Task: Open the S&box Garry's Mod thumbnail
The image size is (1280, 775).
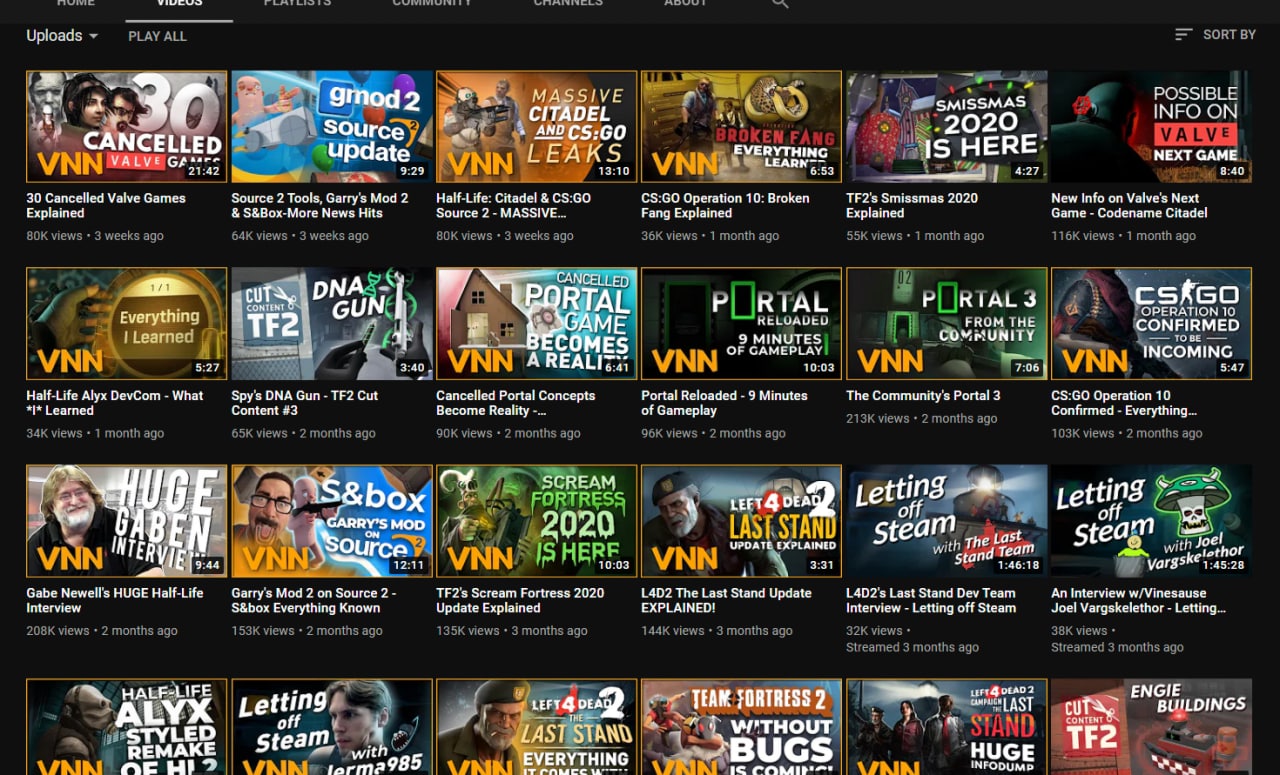Action: click(x=332, y=521)
